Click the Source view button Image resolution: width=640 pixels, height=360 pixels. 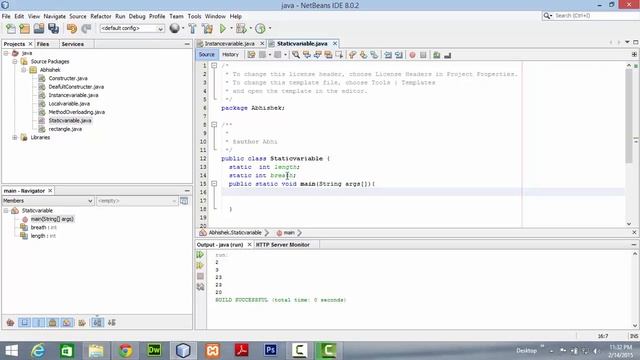pyautogui.click(x=207, y=55)
